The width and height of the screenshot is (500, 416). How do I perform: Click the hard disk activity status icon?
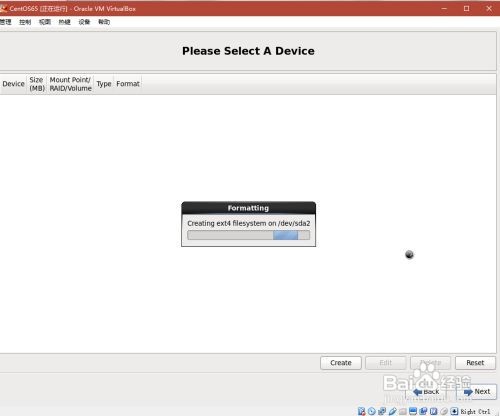(x=362, y=411)
